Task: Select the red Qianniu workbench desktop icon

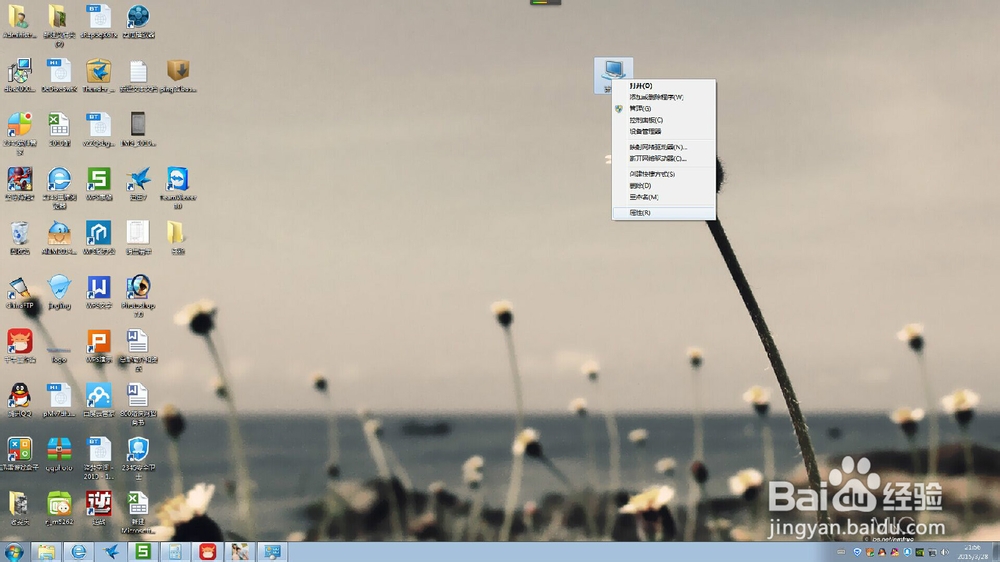Action: coord(19,346)
